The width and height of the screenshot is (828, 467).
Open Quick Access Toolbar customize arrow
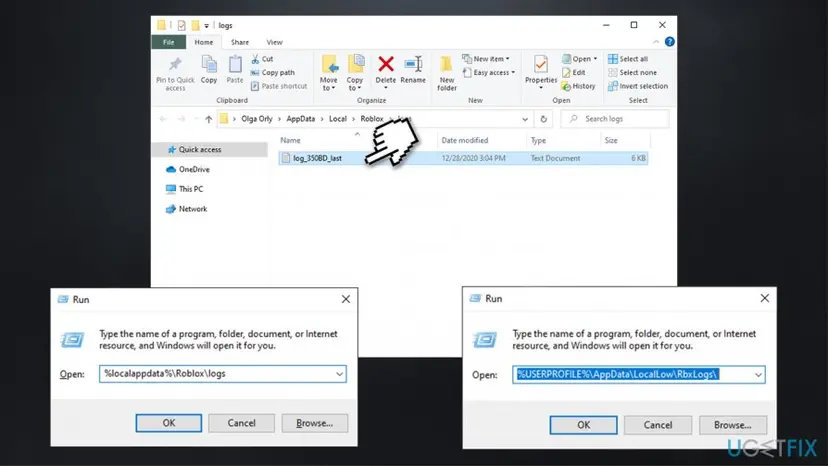pyautogui.click(x=206, y=26)
